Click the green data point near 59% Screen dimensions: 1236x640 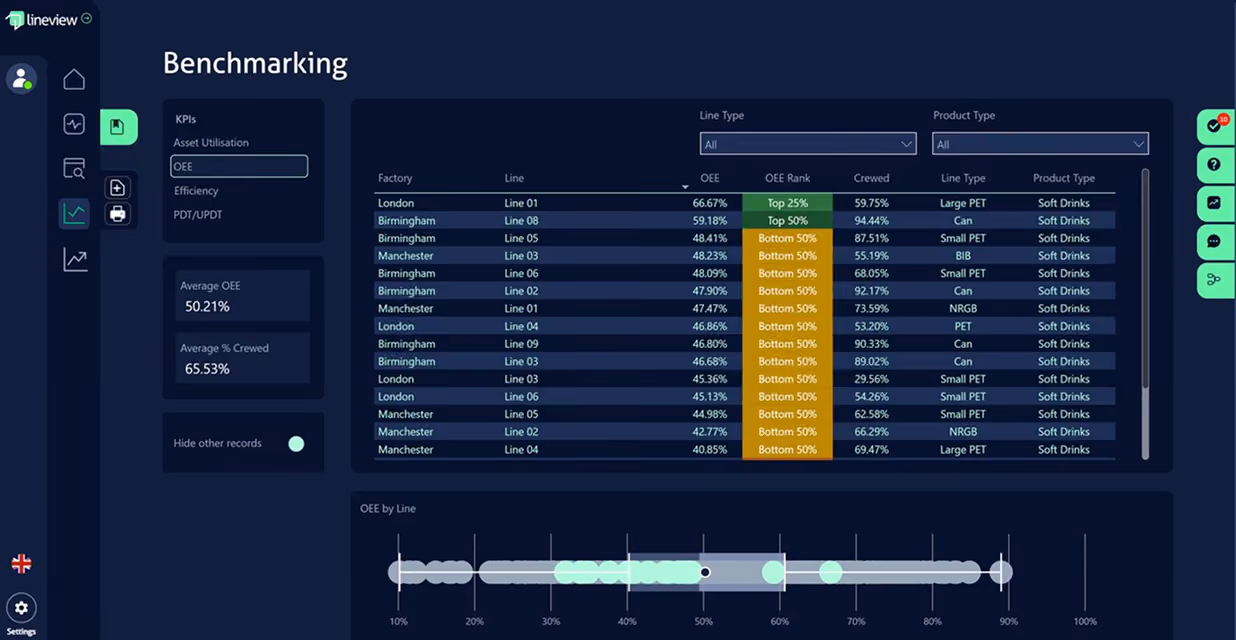tap(773, 572)
